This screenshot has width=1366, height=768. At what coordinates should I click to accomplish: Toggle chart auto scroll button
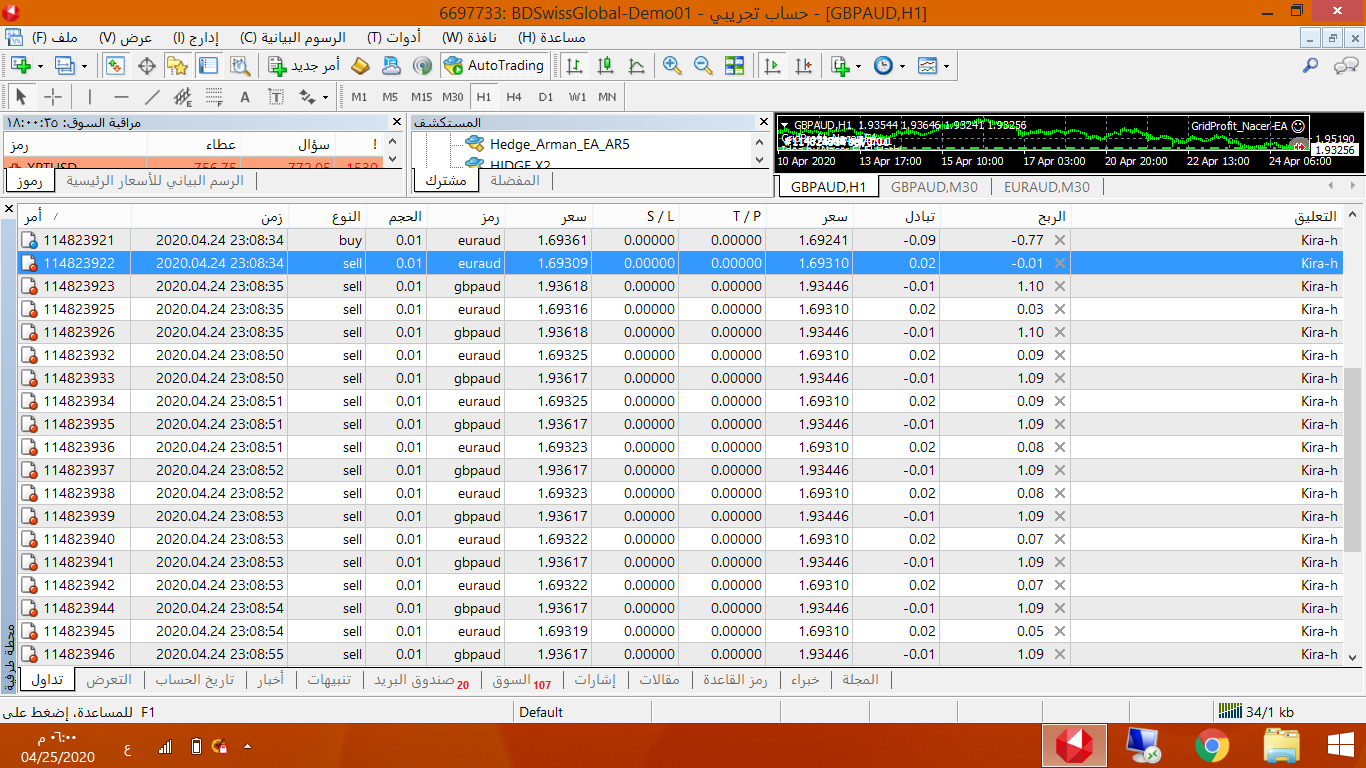coord(772,66)
